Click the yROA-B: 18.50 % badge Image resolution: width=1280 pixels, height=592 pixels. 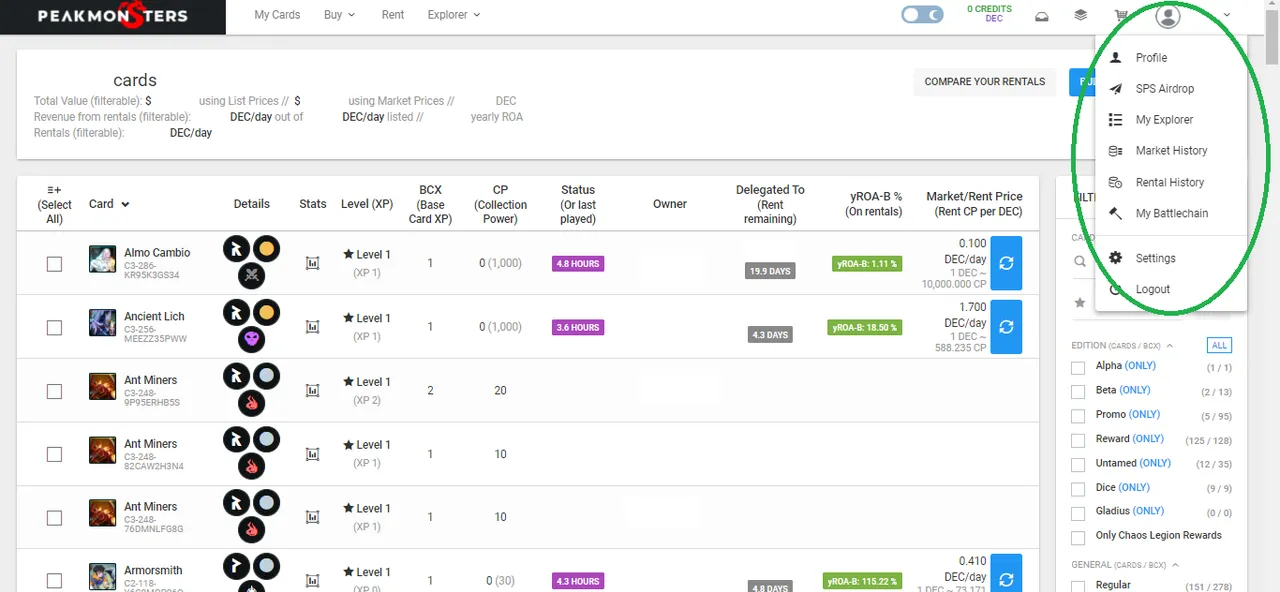pos(867,327)
